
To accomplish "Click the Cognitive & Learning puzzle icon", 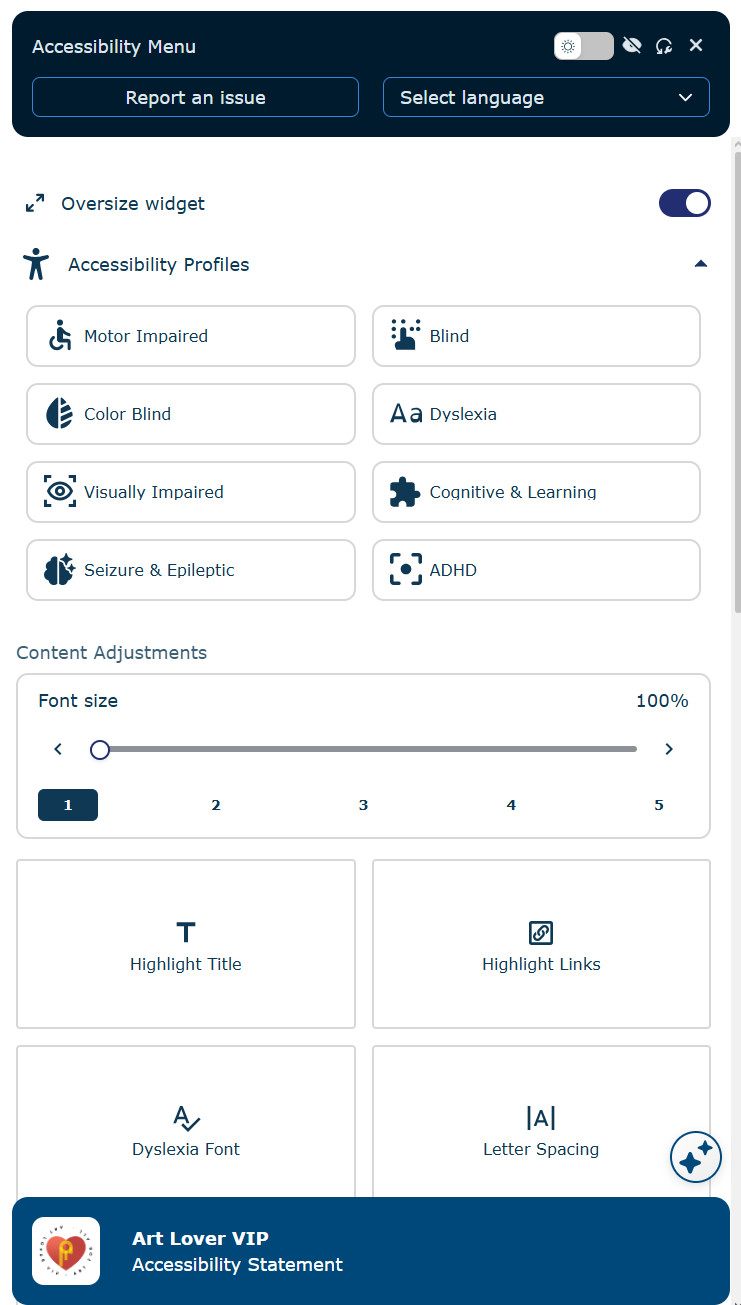I will tap(405, 492).
